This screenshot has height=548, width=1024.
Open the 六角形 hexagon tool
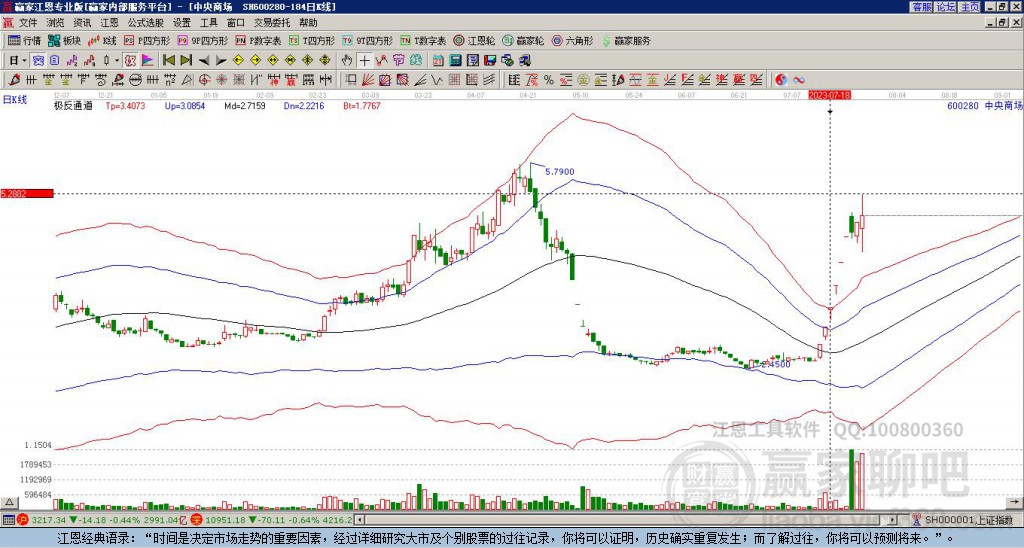[x=572, y=40]
